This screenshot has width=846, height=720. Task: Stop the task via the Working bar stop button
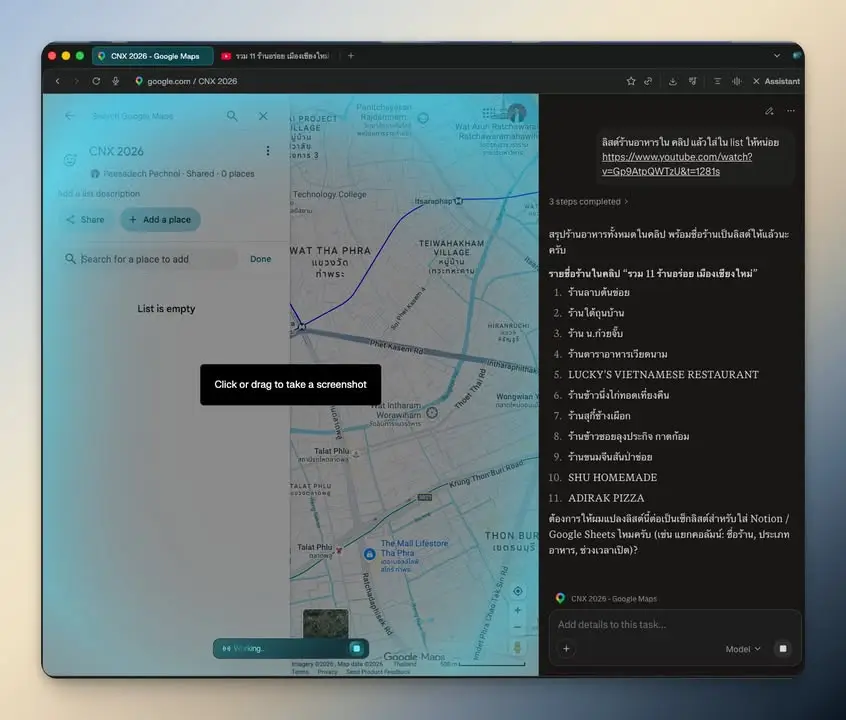(x=356, y=648)
